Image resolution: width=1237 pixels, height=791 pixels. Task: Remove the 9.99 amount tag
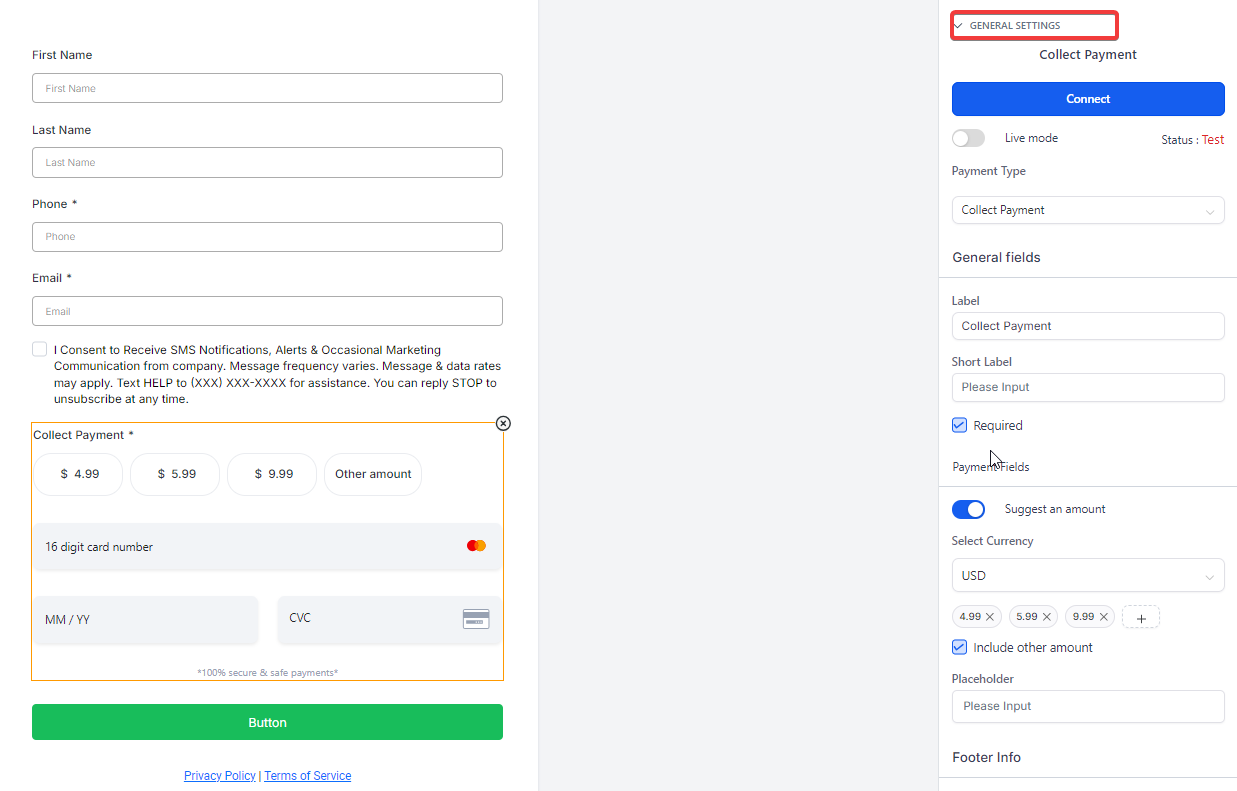pyautogui.click(x=1104, y=617)
